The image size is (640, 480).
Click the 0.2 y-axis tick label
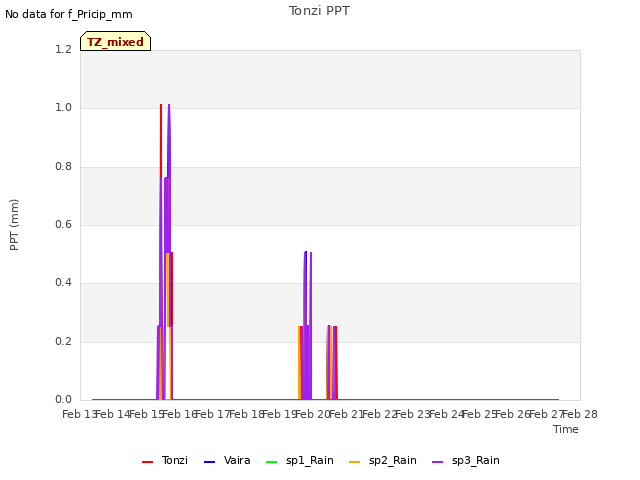click(x=64, y=341)
